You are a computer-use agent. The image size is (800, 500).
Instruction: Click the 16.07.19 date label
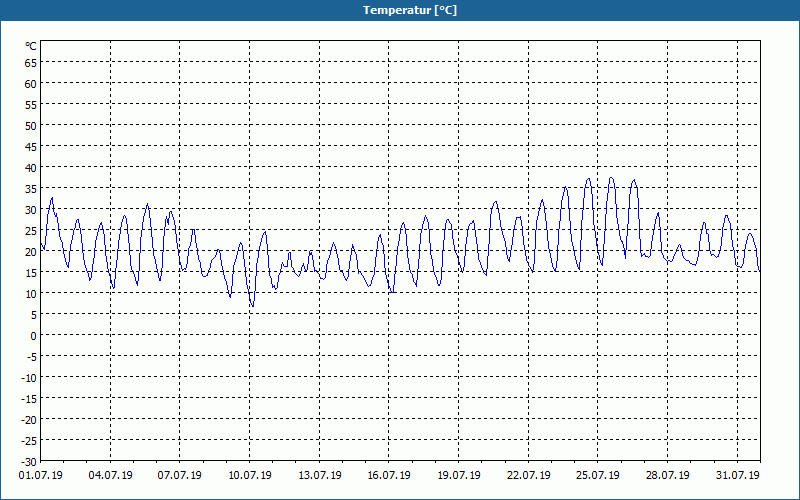(x=389, y=476)
